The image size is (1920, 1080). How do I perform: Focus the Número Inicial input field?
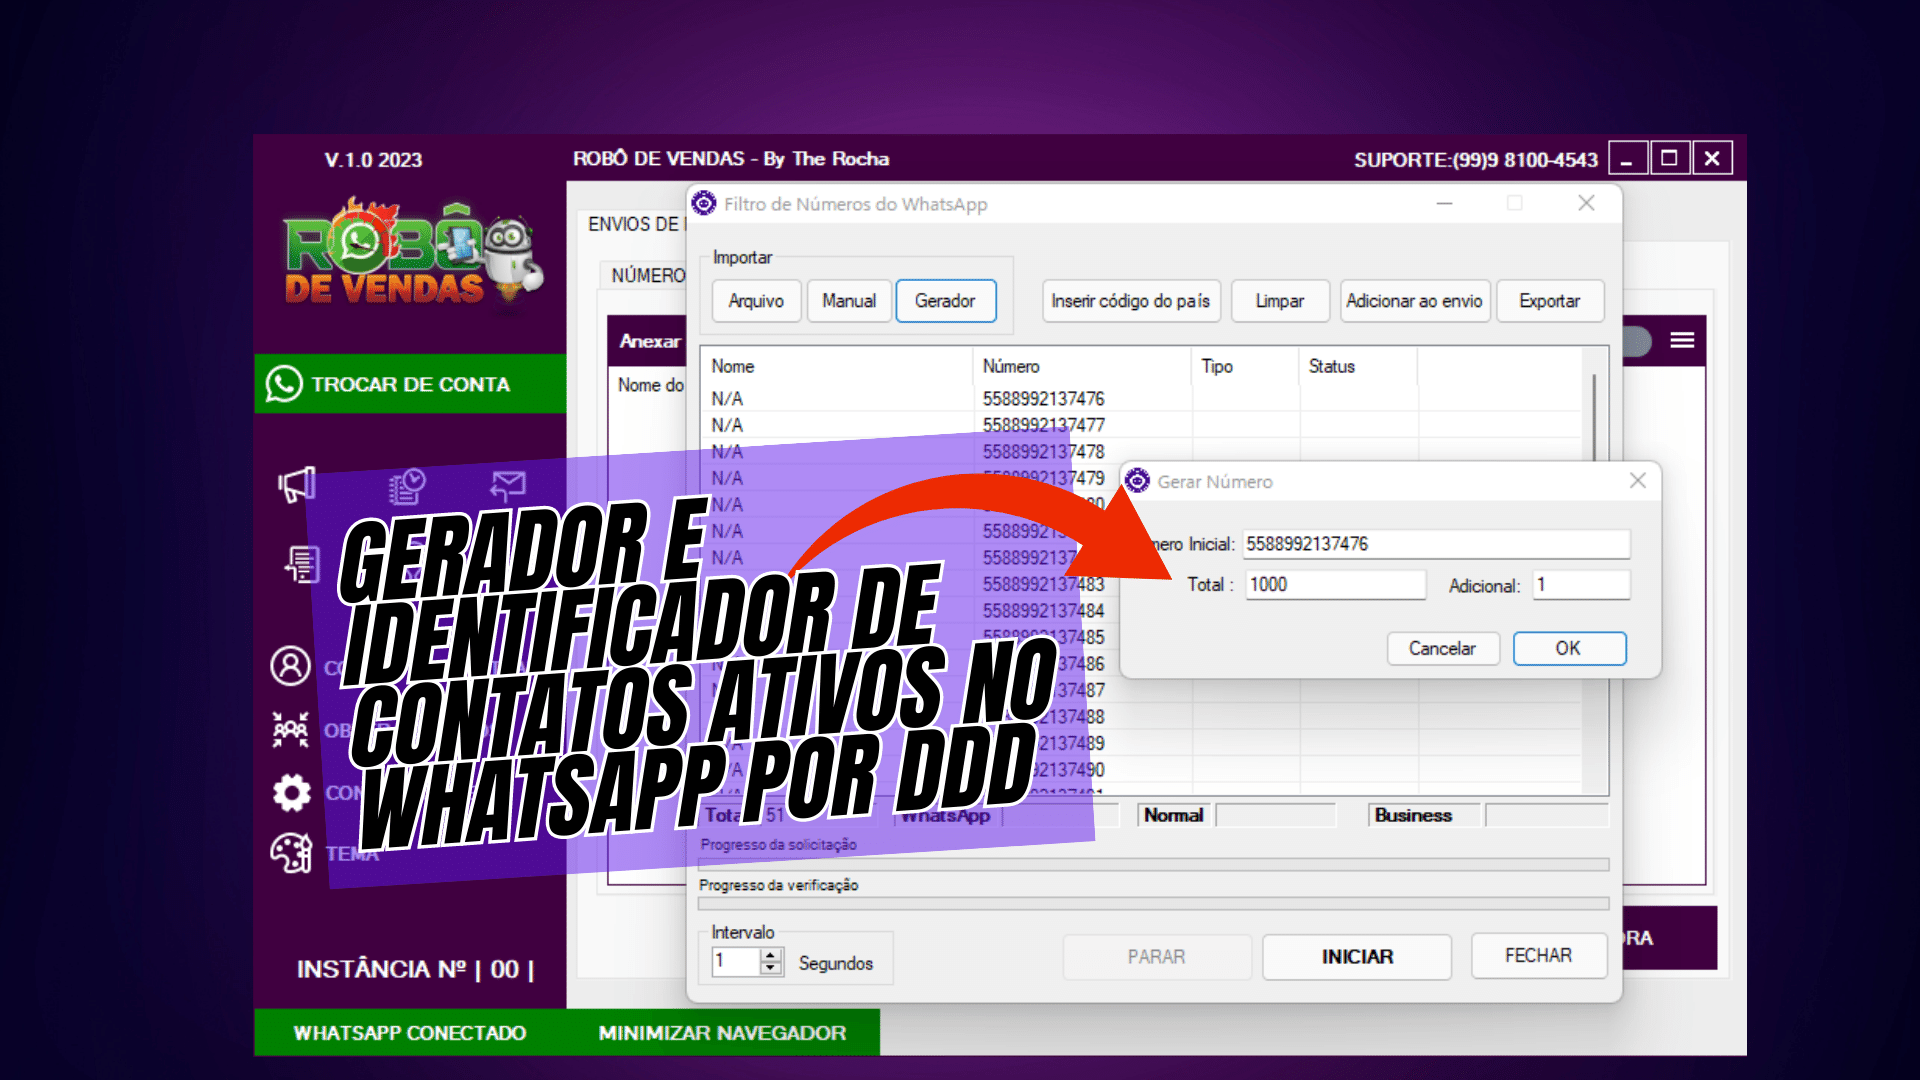(x=1436, y=544)
